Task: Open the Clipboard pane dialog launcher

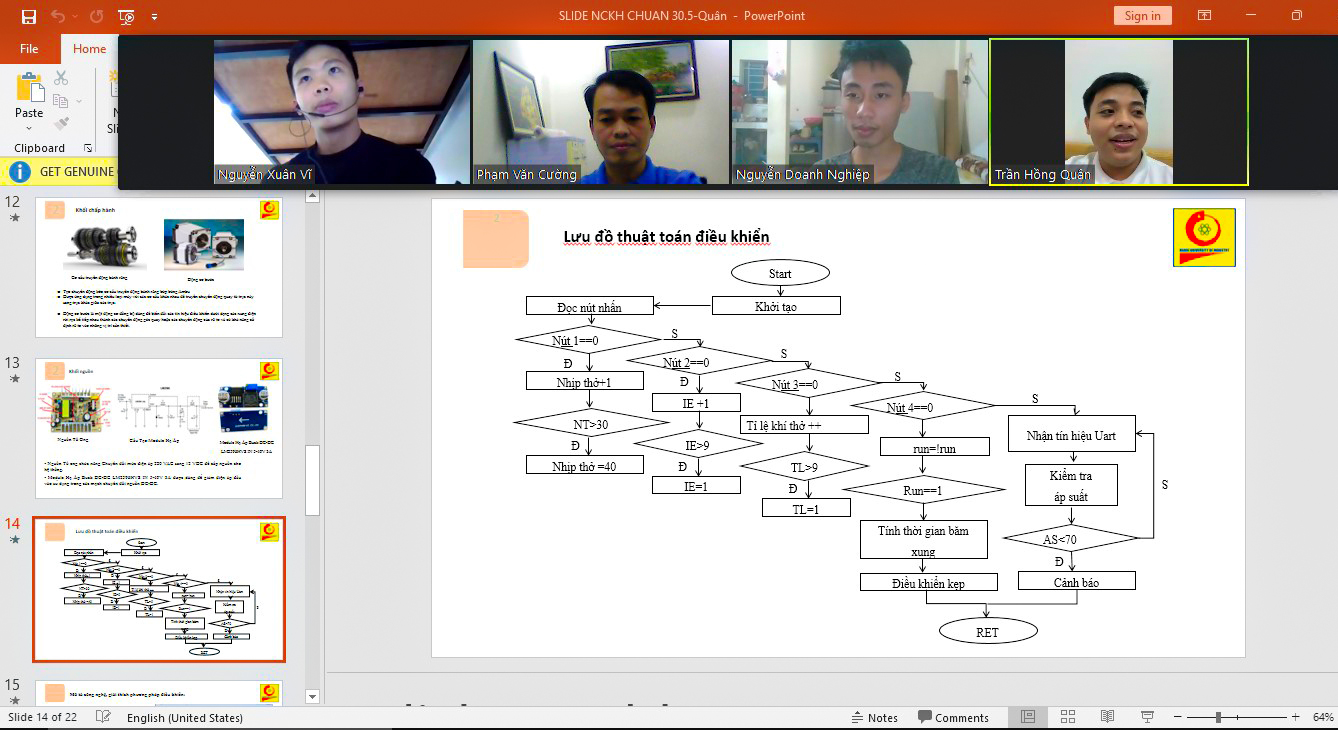Action: click(87, 148)
